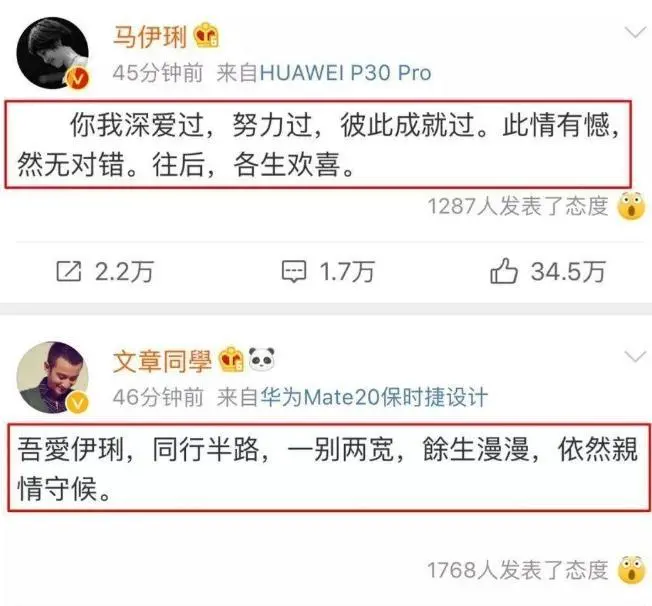
Task: Click the HUAWEI P30 Pro source link
Action: (346, 73)
